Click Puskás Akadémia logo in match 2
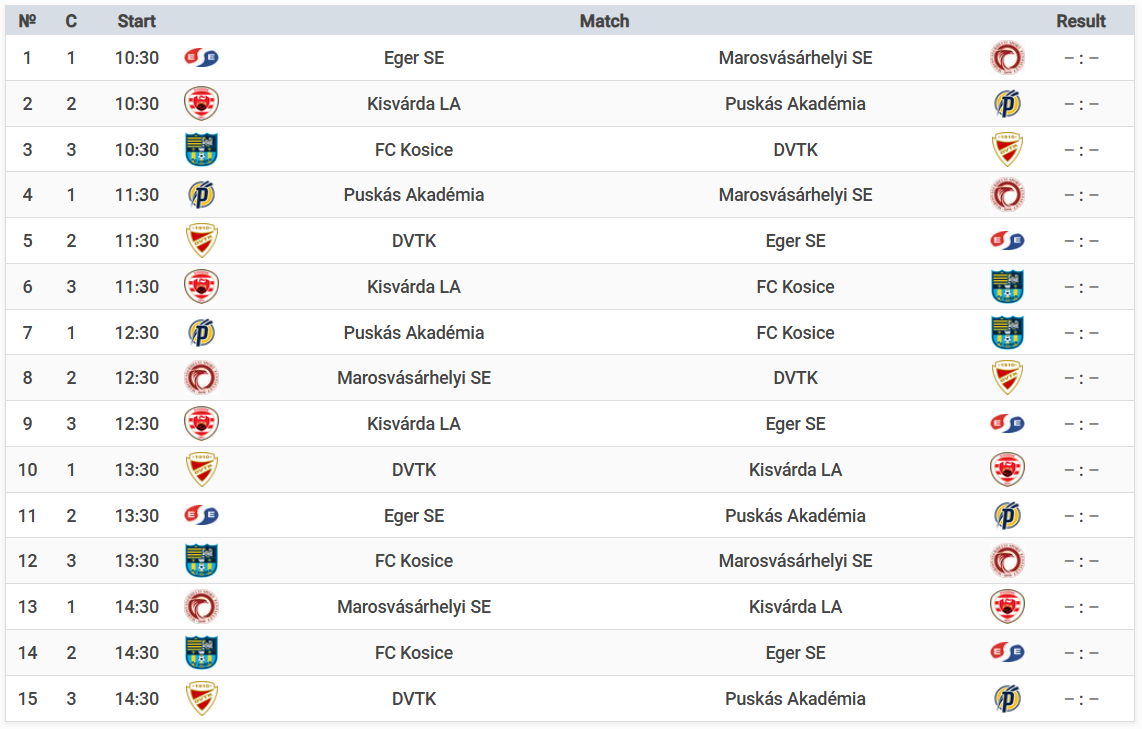The height and width of the screenshot is (729, 1142). tap(1007, 103)
